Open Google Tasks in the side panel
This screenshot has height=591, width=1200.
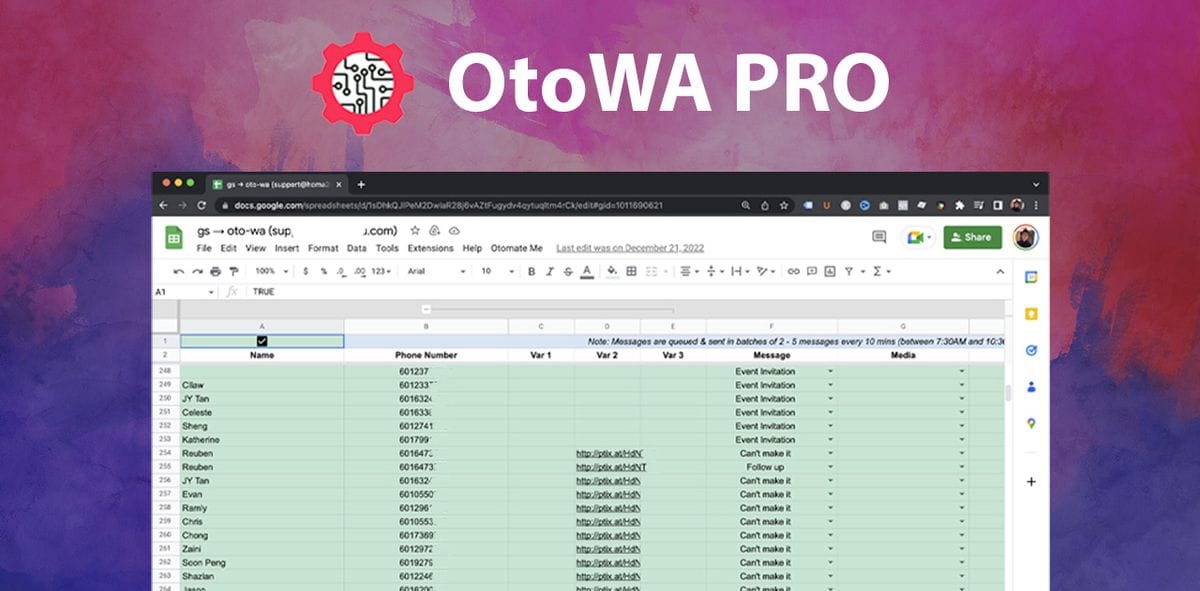click(1031, 350)
